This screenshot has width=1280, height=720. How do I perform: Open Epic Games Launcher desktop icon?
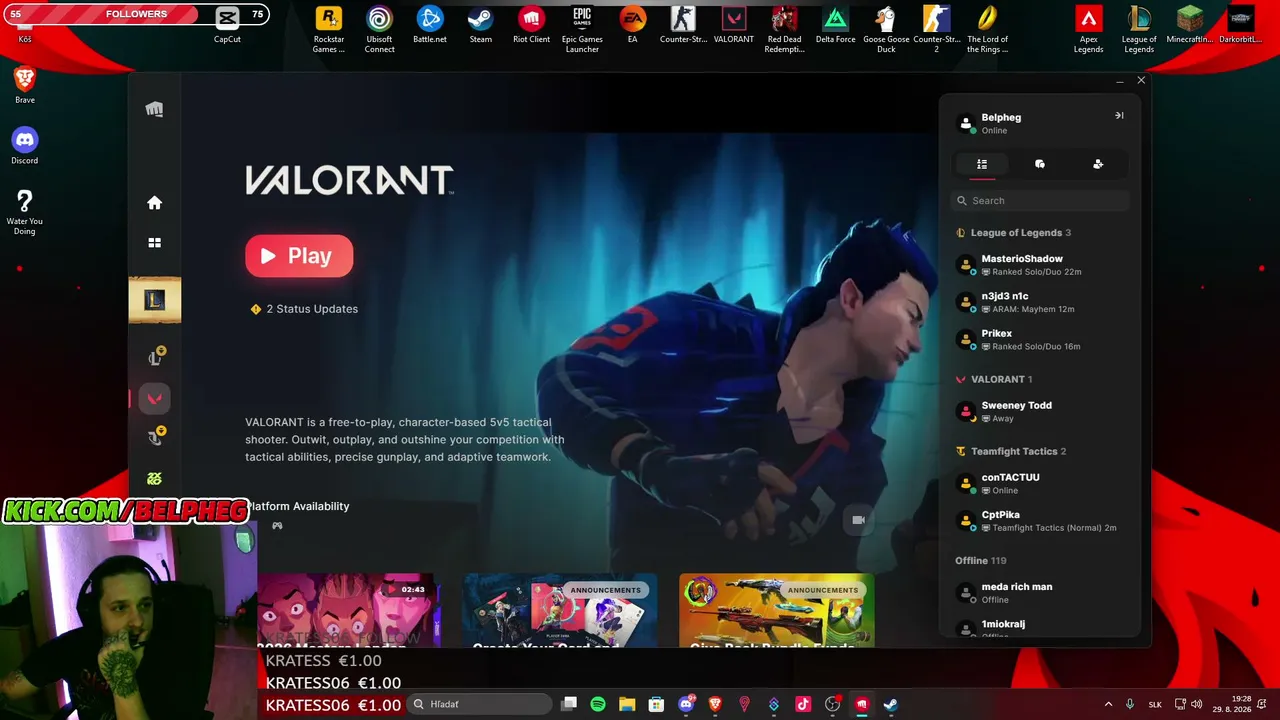[x=582, y=30]
